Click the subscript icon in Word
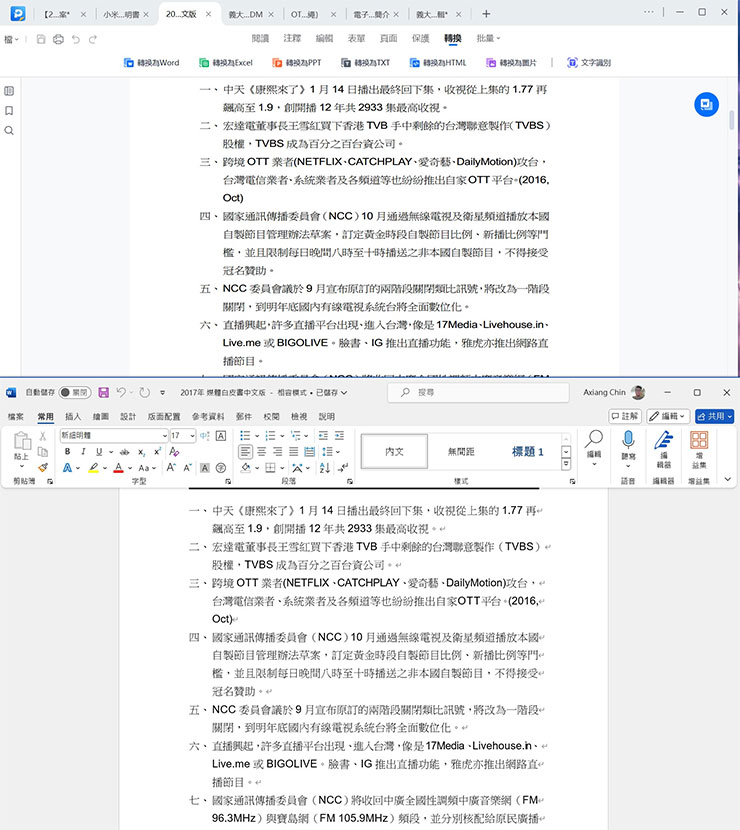 (x=142, y=452)
